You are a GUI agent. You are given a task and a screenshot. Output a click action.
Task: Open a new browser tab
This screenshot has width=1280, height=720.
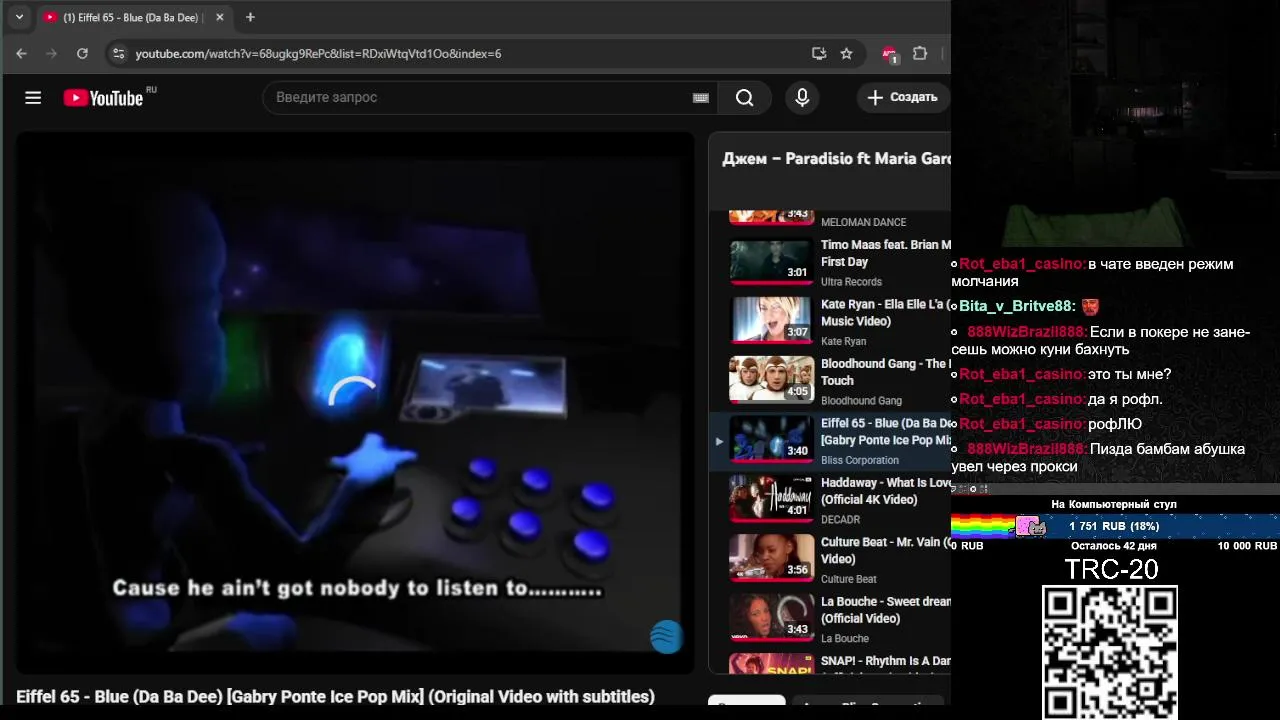click(250, 17)
